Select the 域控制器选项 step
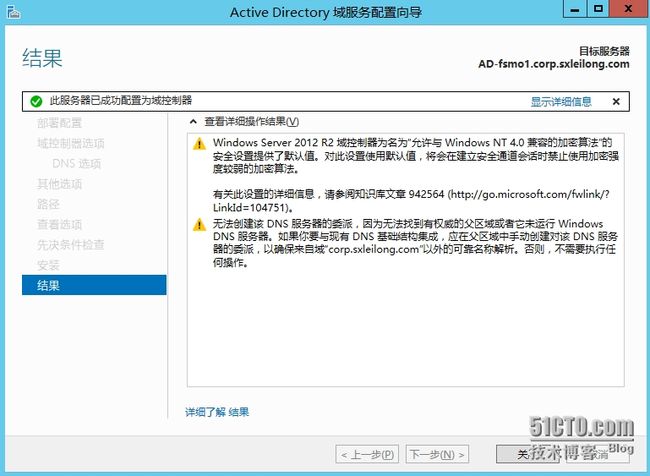 pos(70,143)
